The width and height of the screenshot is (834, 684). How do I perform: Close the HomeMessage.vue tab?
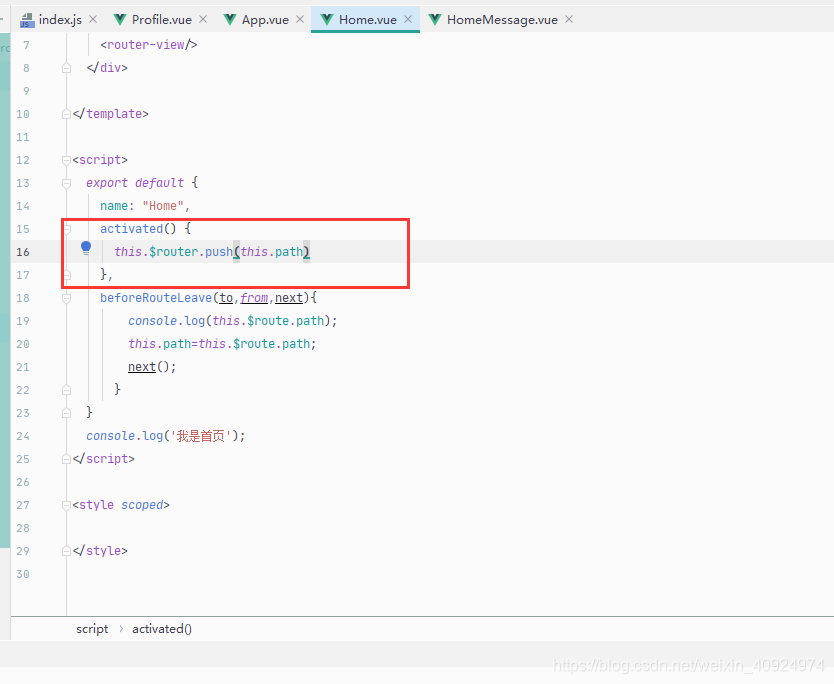pos(569,19)
